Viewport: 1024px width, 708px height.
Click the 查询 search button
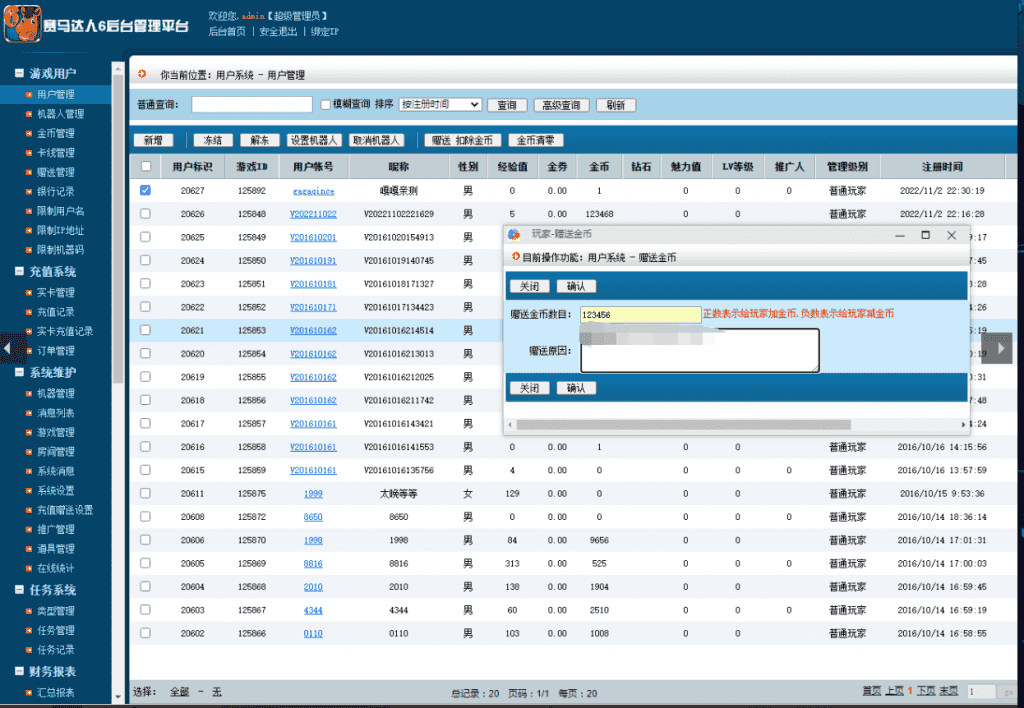(x=507, y=105)
